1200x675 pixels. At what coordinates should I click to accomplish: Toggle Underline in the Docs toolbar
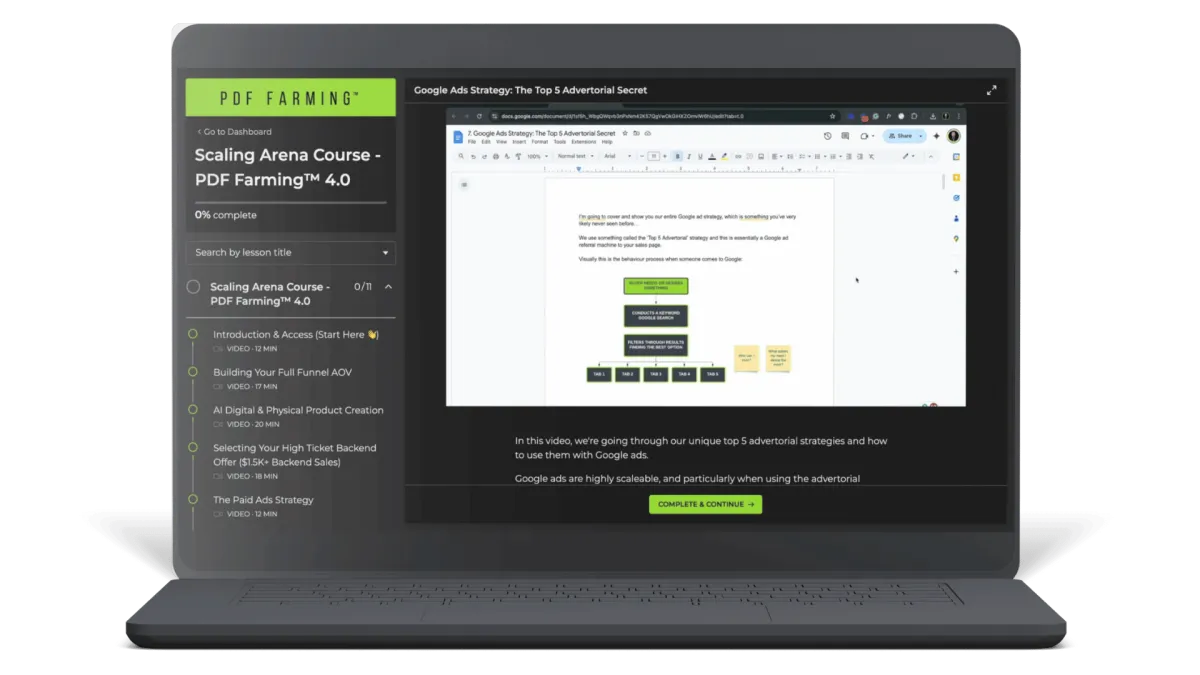click(x=700, y=156)
